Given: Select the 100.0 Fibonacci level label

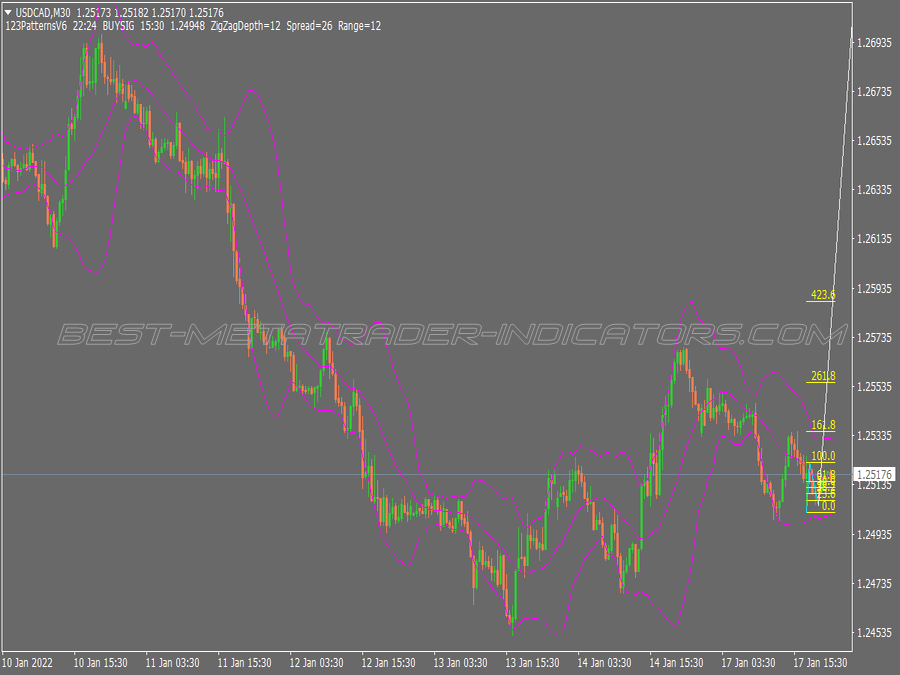Looking at the screenshot, I should point(823,456).
